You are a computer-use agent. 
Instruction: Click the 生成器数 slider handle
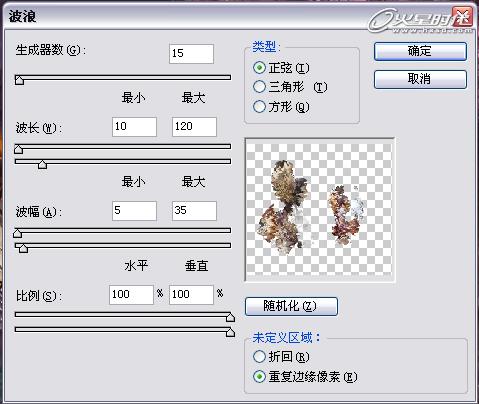coord(19,80)
